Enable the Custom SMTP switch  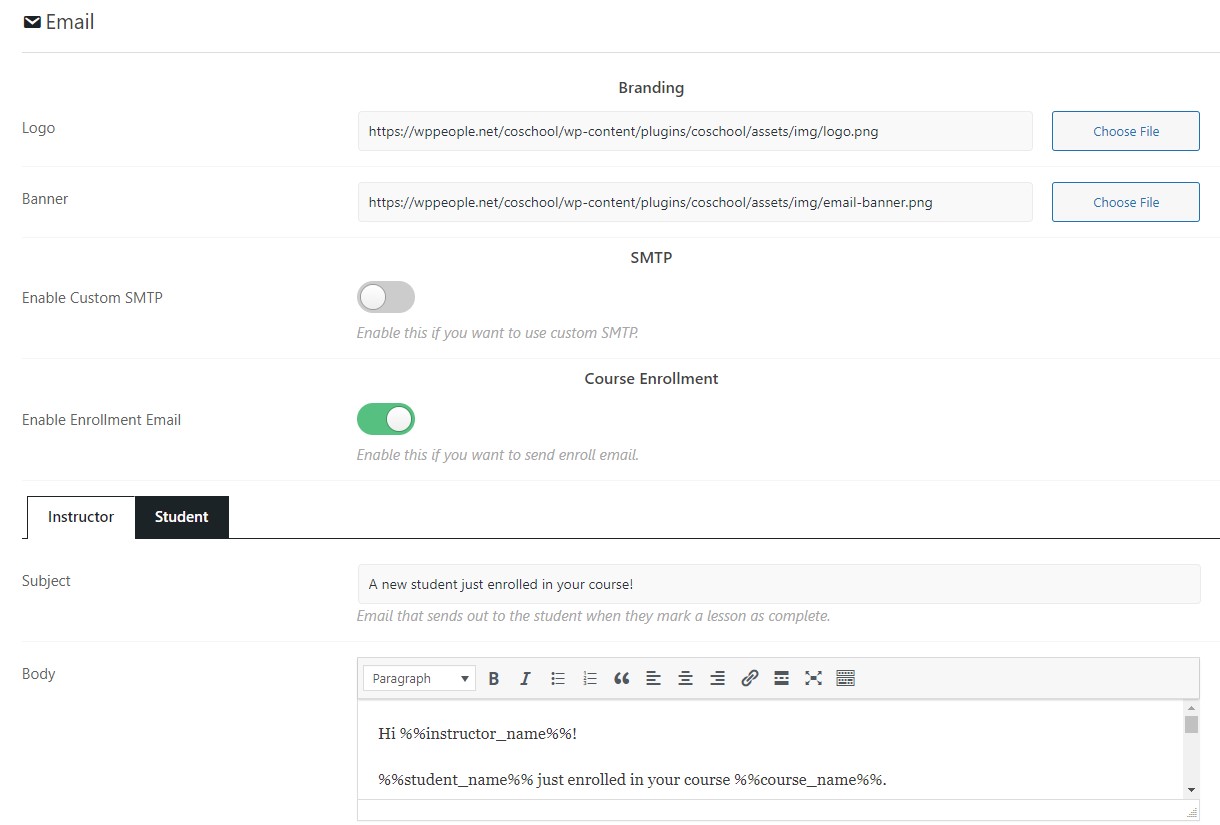pos(385,297)
